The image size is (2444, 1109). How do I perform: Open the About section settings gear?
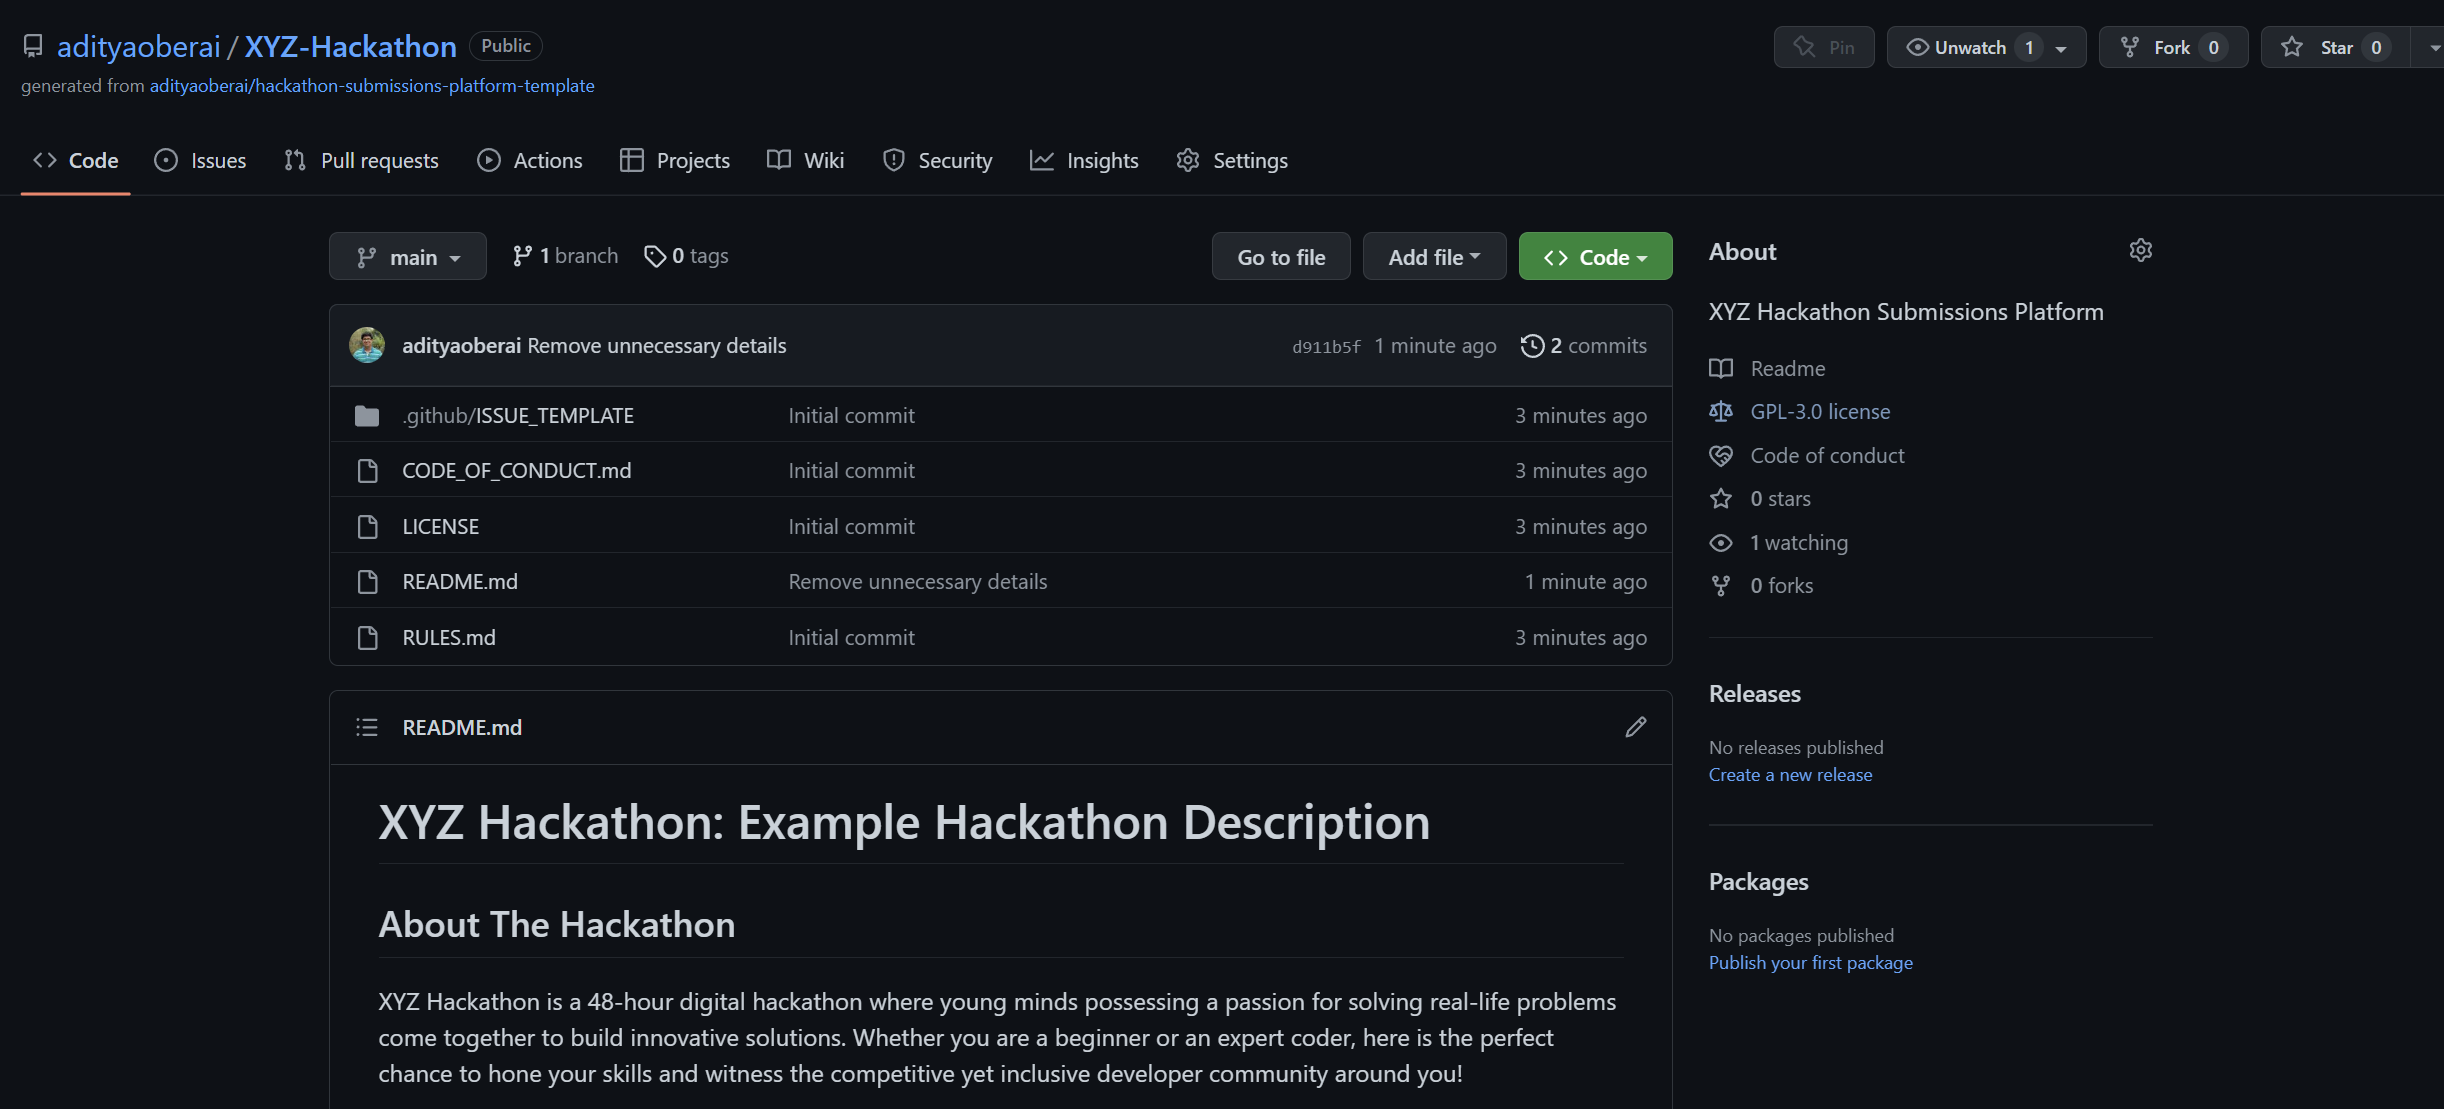click(2140, 250)
